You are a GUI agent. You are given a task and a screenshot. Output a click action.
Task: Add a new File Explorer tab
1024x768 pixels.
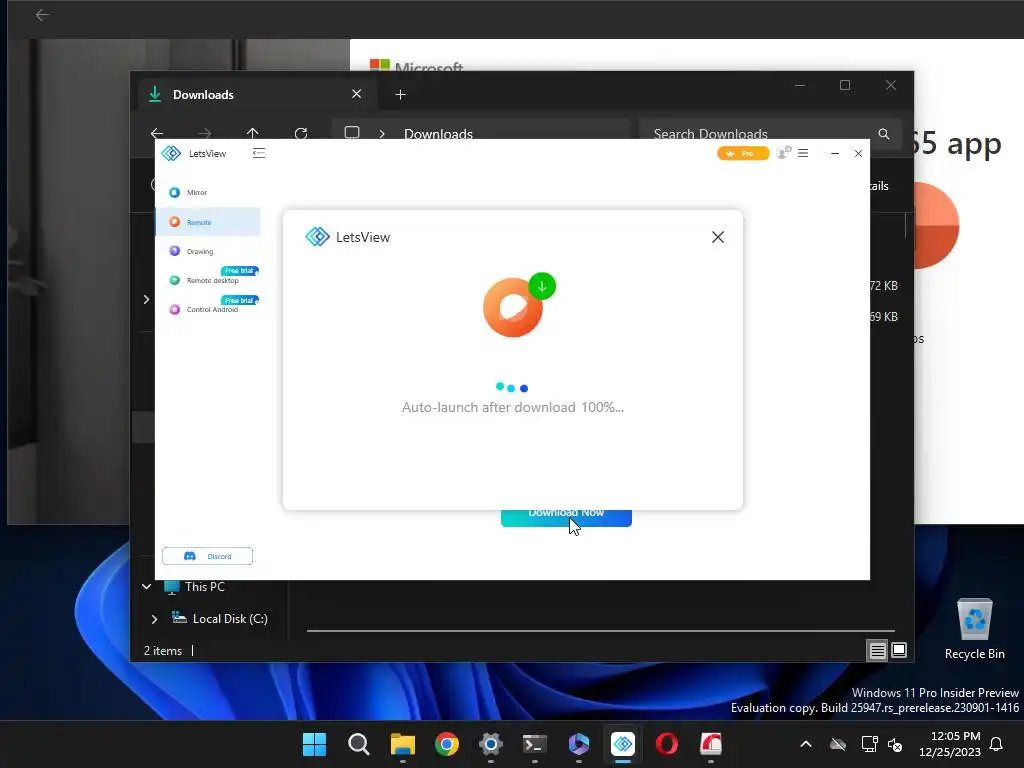tap(400, 95)
